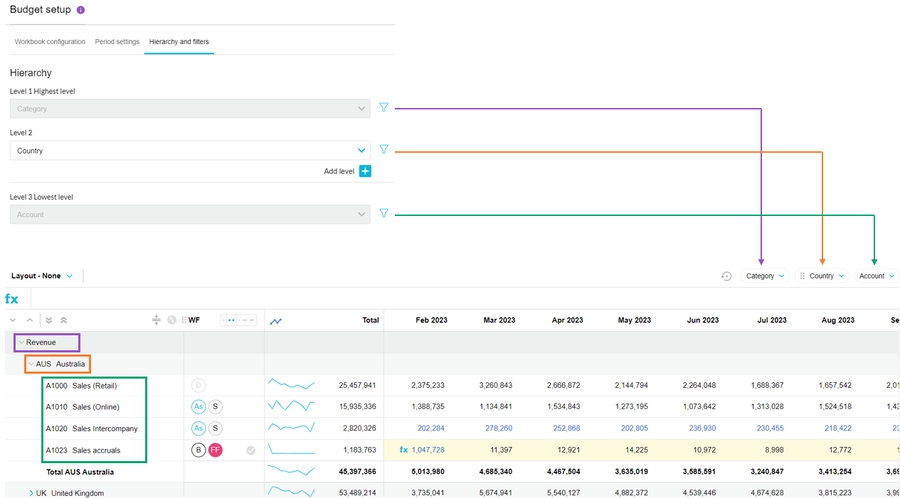900x498 pixels.
Task: Collapse the Revenue category row
Action: click(20, 342)
